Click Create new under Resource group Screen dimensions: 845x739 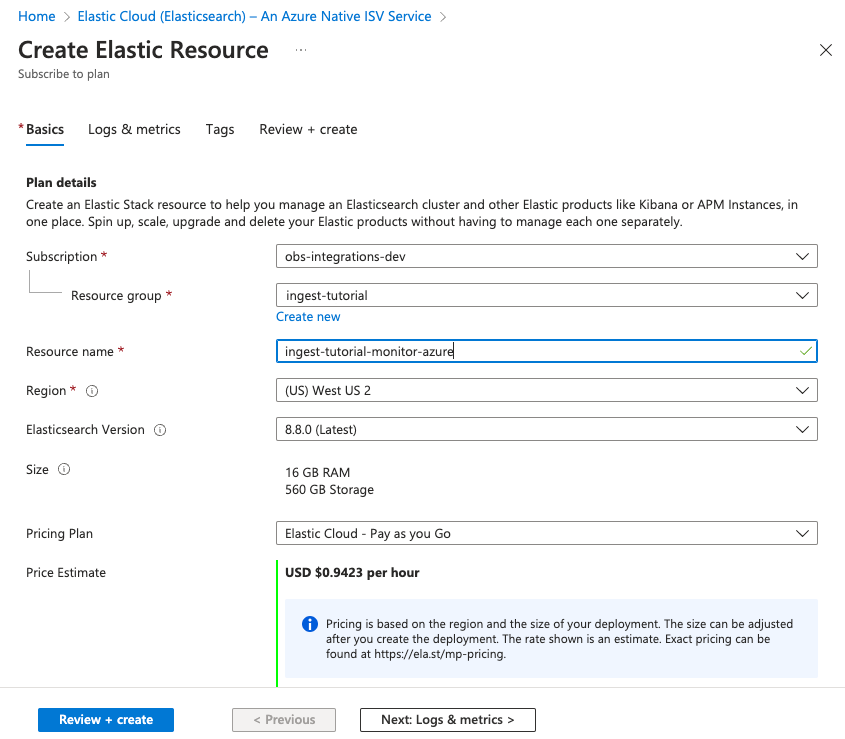point(308,316)
